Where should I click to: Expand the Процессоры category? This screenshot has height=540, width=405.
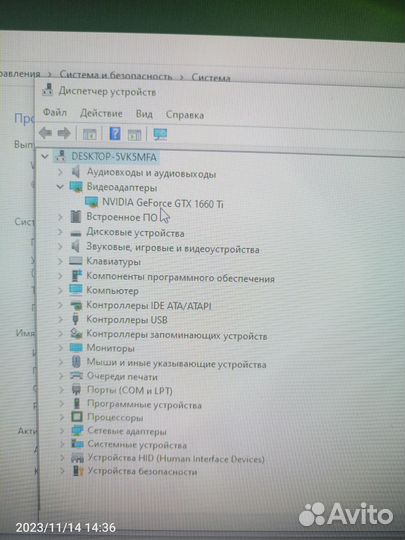coord(62,418)
